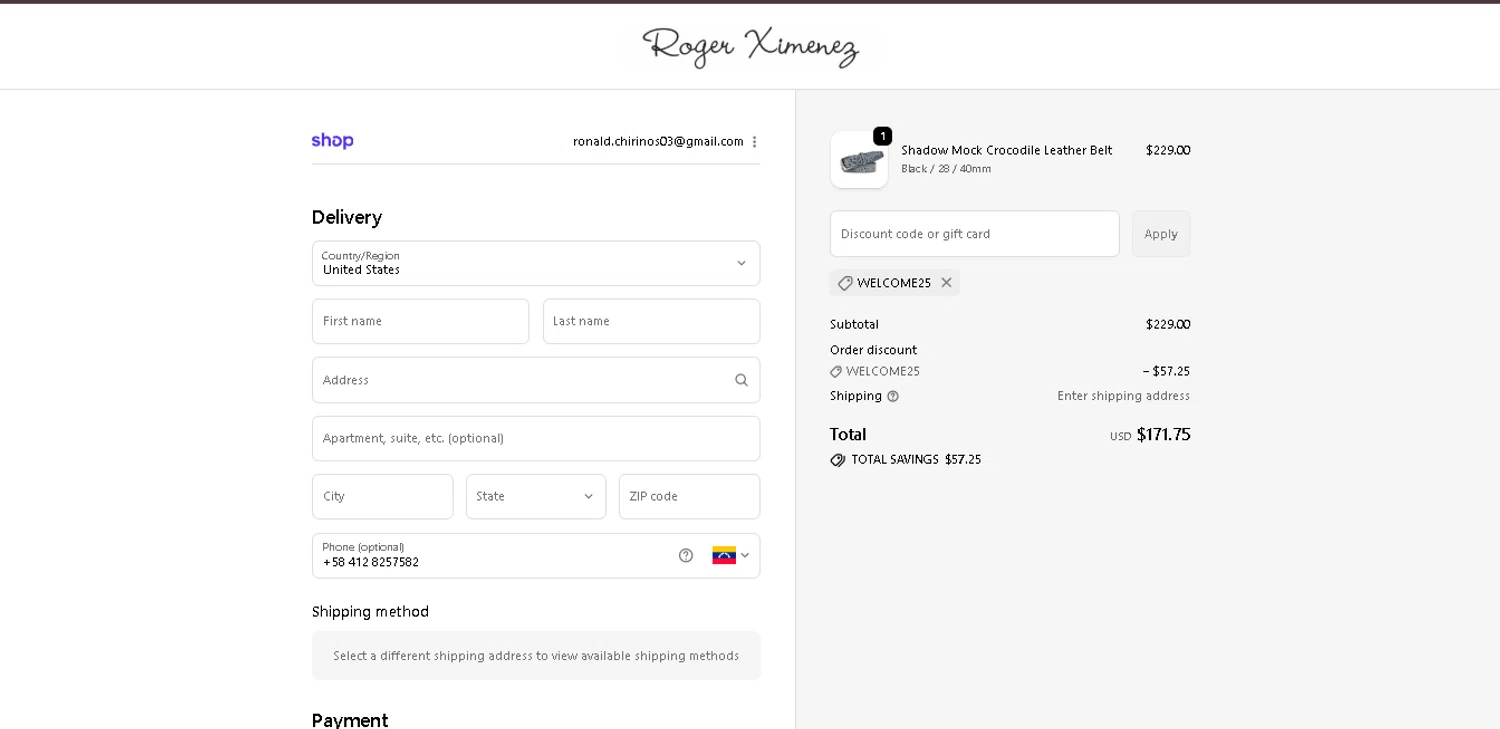Viewport: 1500px width, 729px height.
Task: Click the Shadow Mock Crocodile Leather Belt title
Action: pos(1006,151)
